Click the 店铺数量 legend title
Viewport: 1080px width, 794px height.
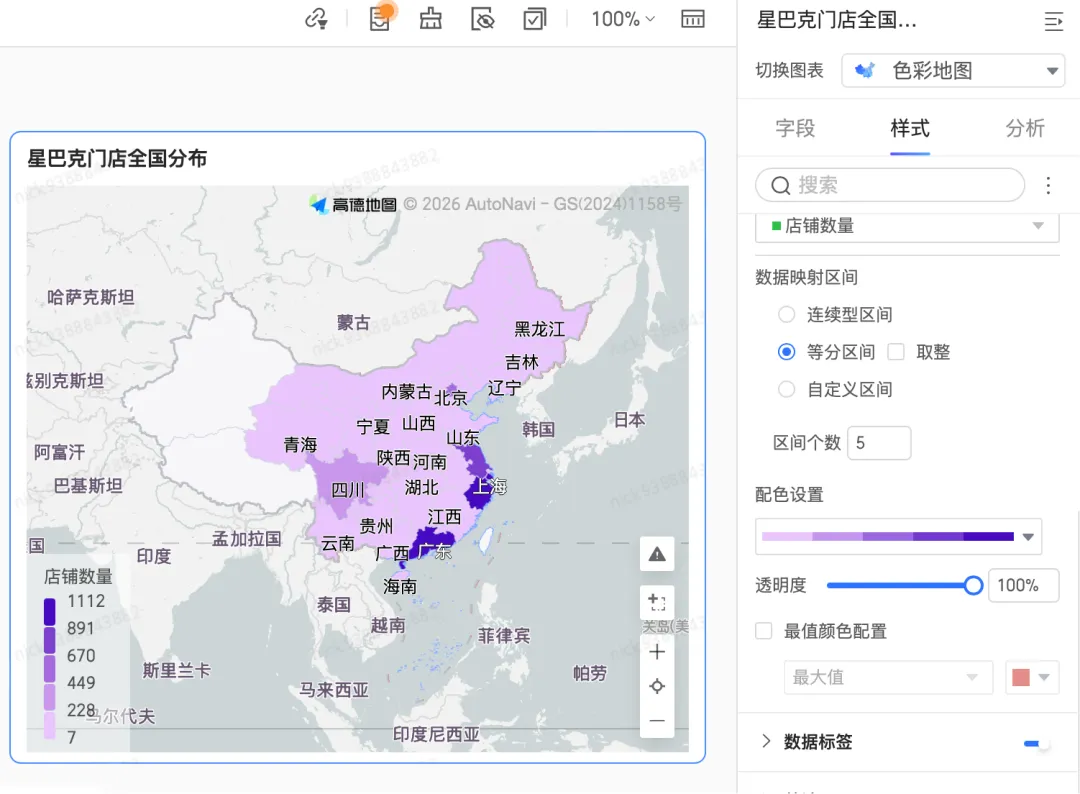[78, 576]
